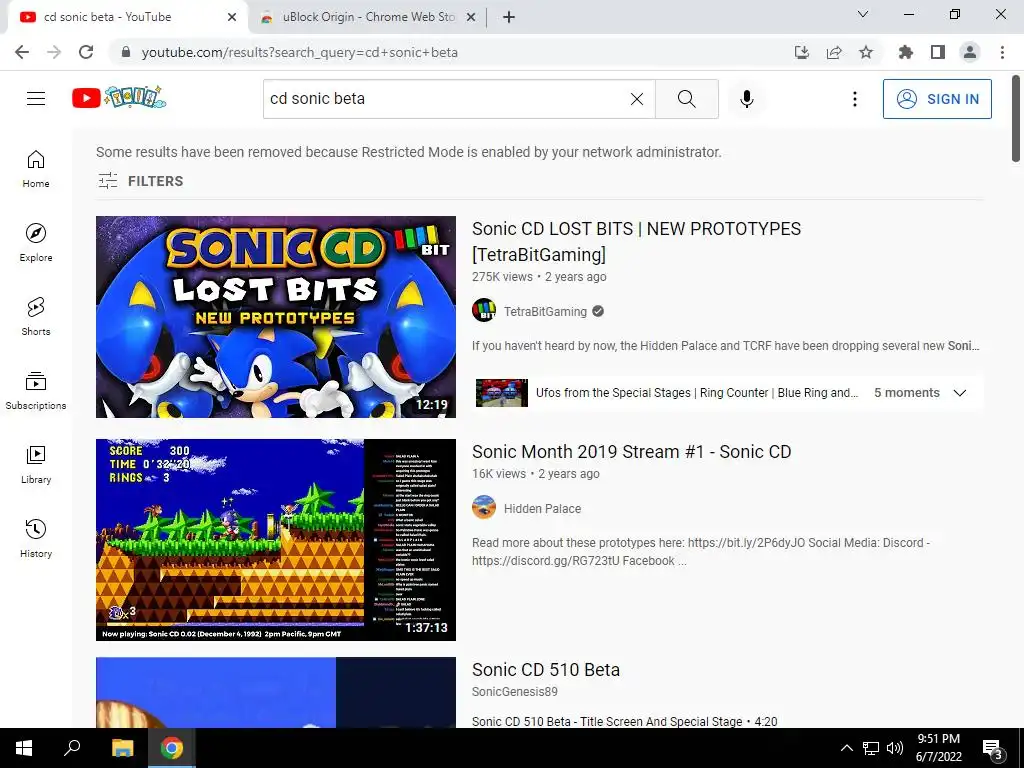
Task: Expand the 5 moments chevron
Action: coord(959,392)
